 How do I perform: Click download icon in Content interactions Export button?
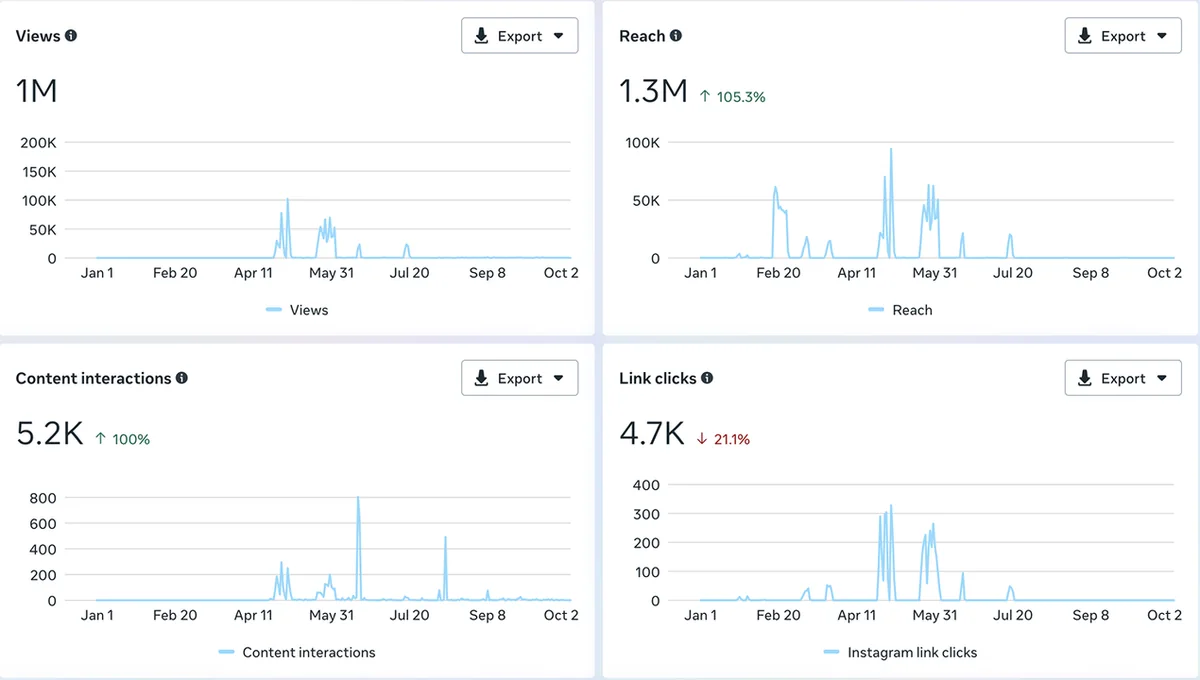point(481,378)
